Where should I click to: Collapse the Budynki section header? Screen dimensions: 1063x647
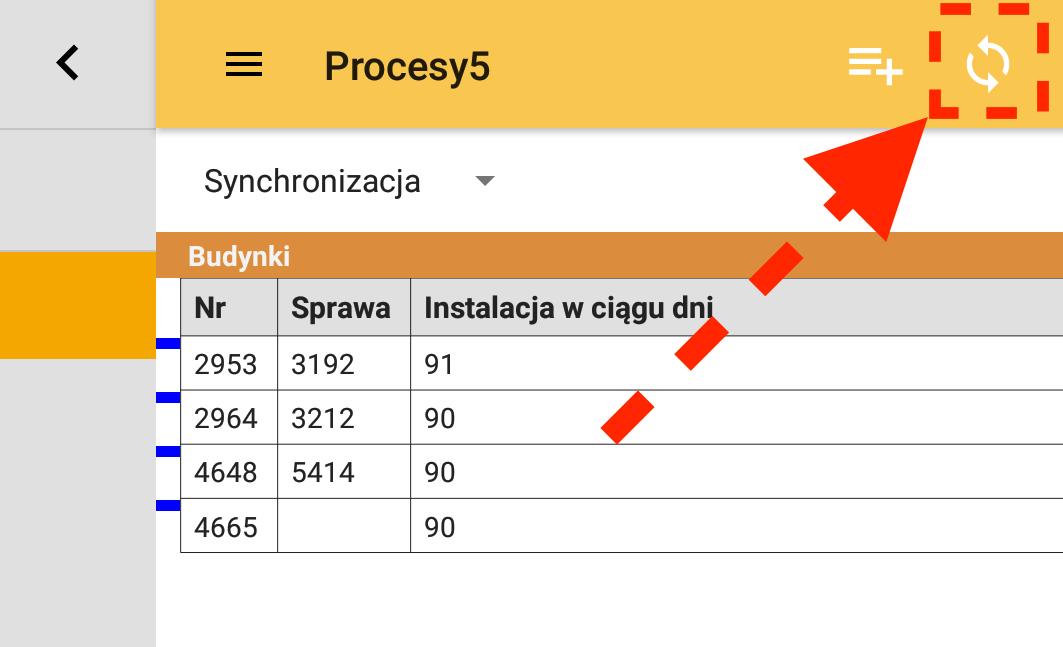click(239, 257)
